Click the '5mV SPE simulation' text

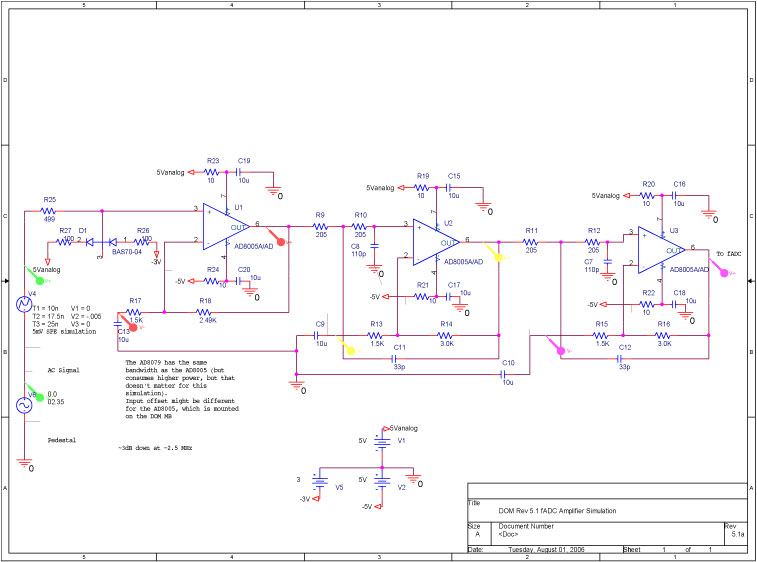[64, 332]
